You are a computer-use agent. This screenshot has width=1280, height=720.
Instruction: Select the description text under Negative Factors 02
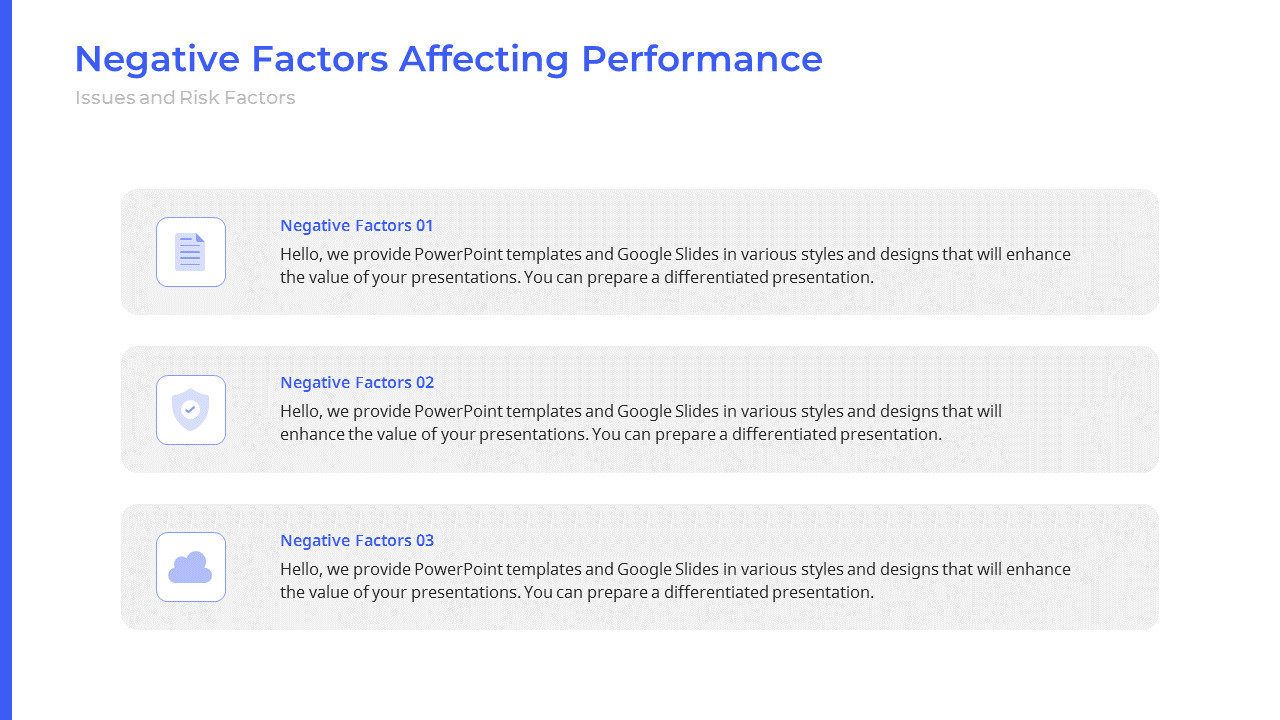click(640, 423)
